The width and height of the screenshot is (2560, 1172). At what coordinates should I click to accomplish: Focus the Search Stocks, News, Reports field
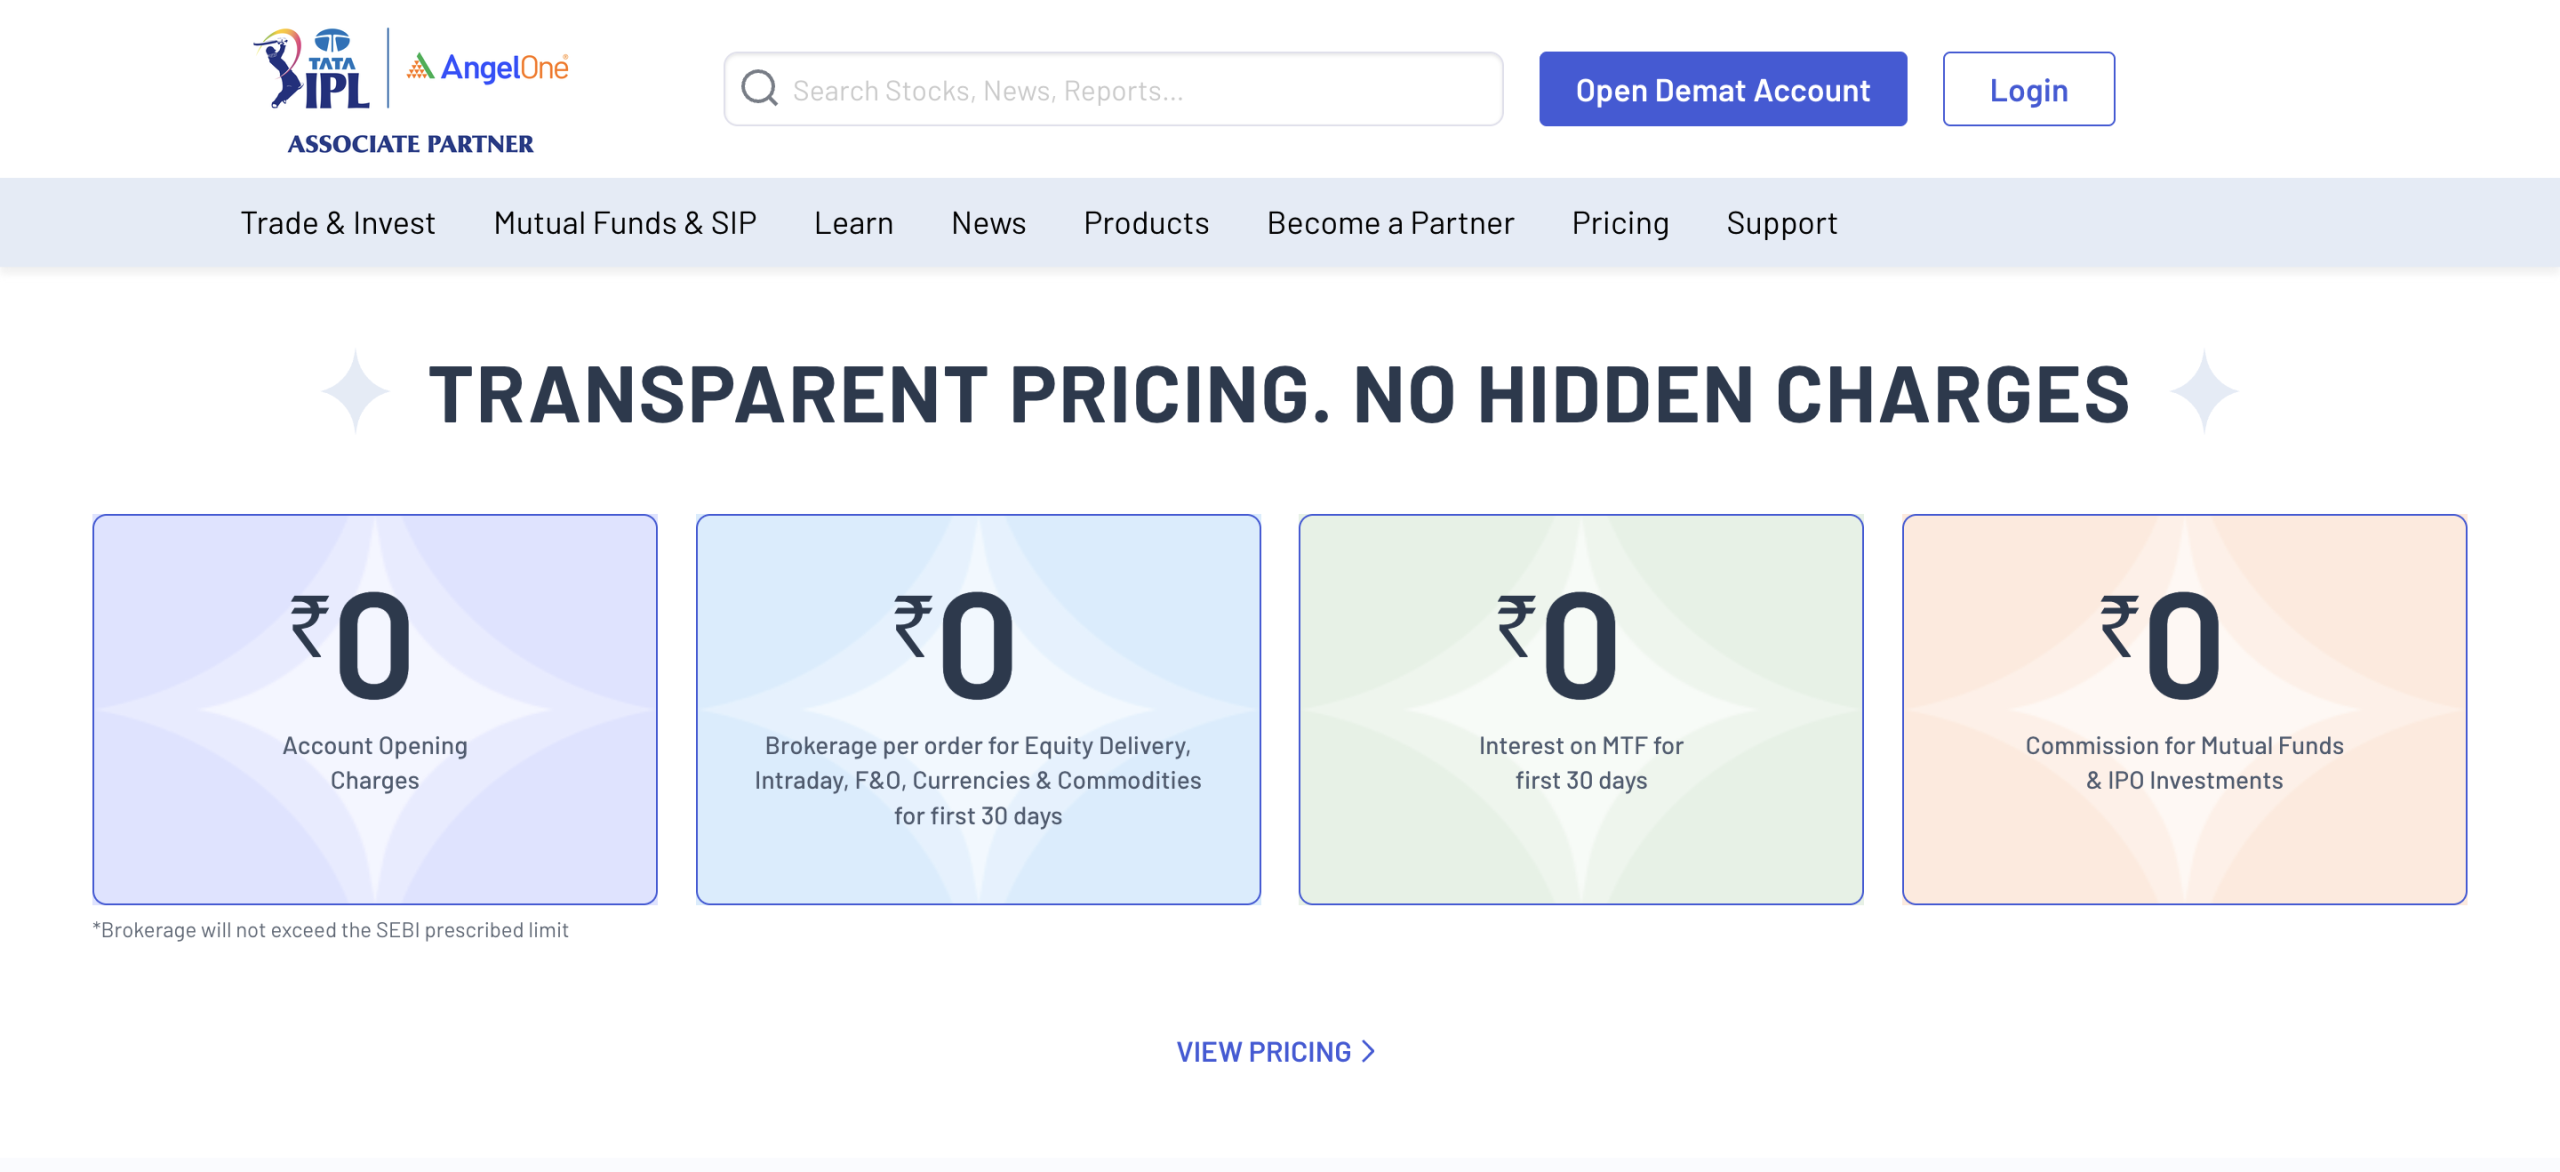(1113, 89)
